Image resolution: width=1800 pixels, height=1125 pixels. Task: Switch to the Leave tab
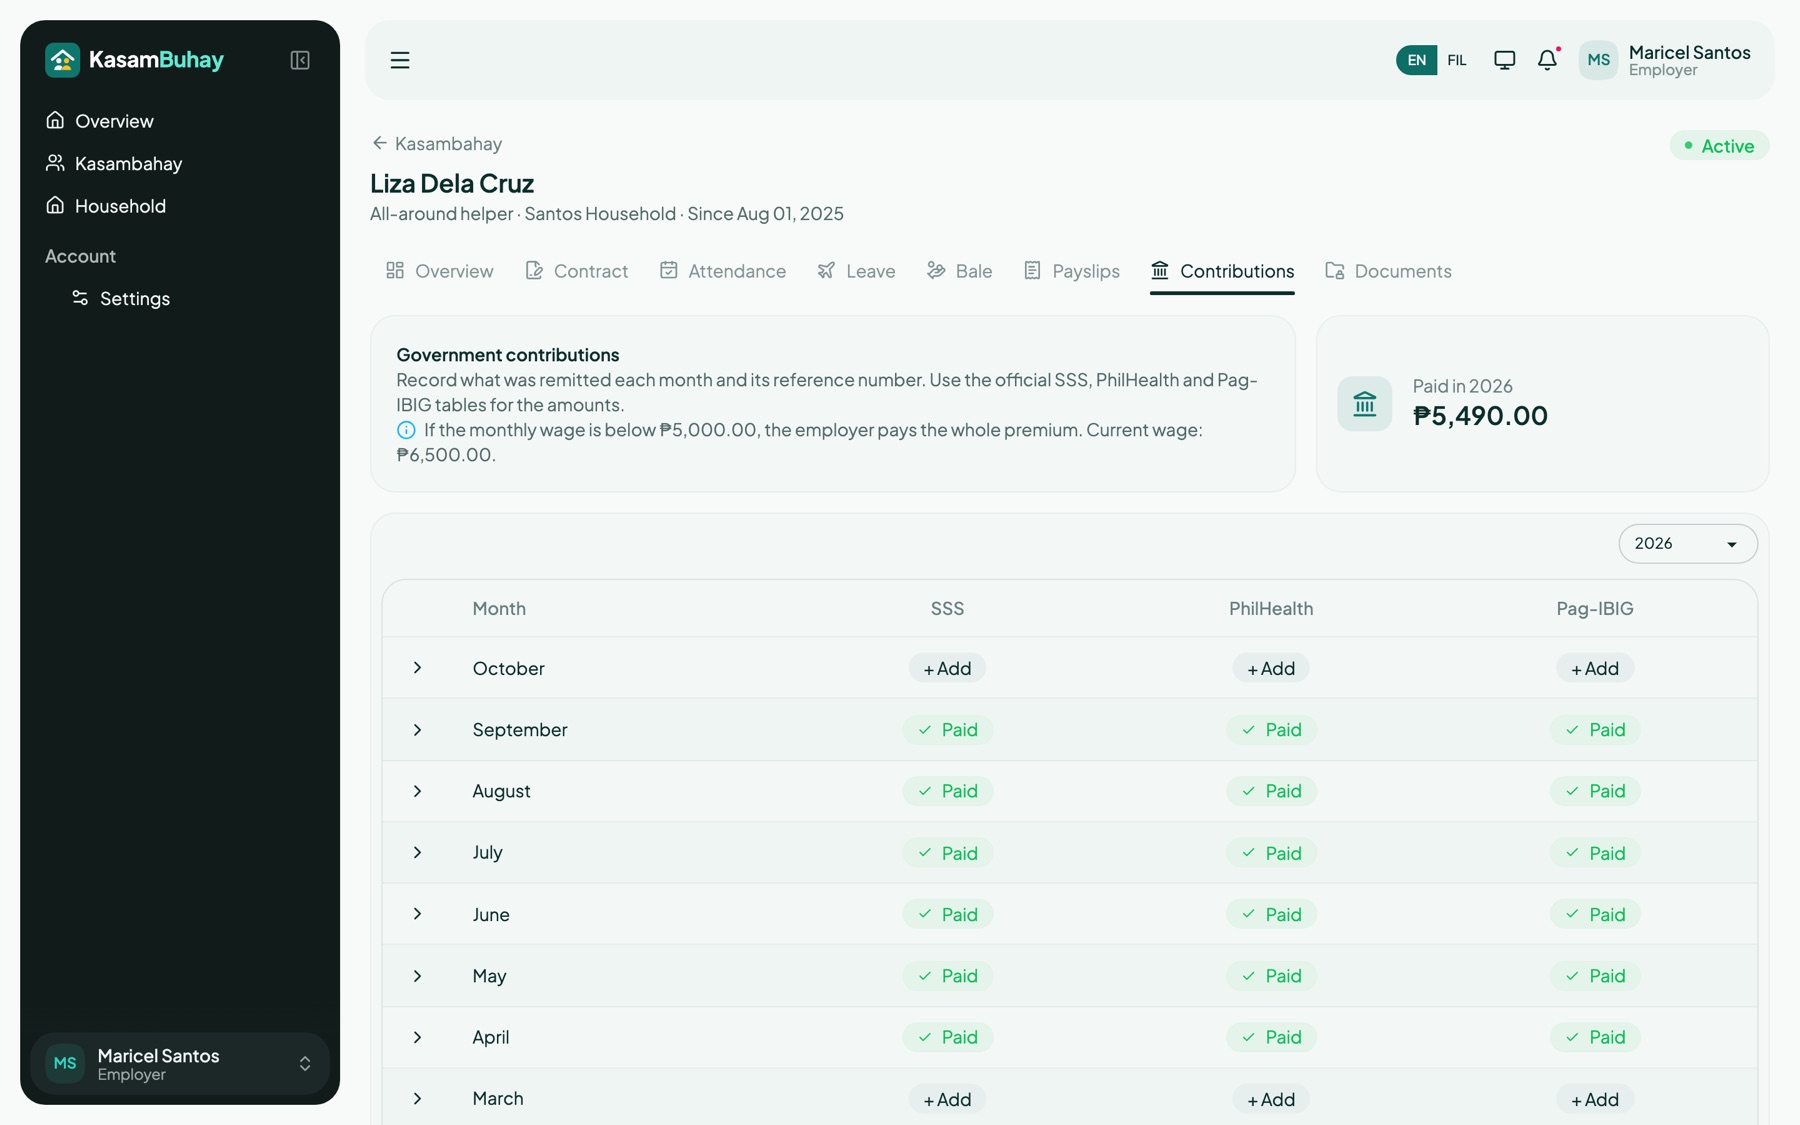click(856, 271)
